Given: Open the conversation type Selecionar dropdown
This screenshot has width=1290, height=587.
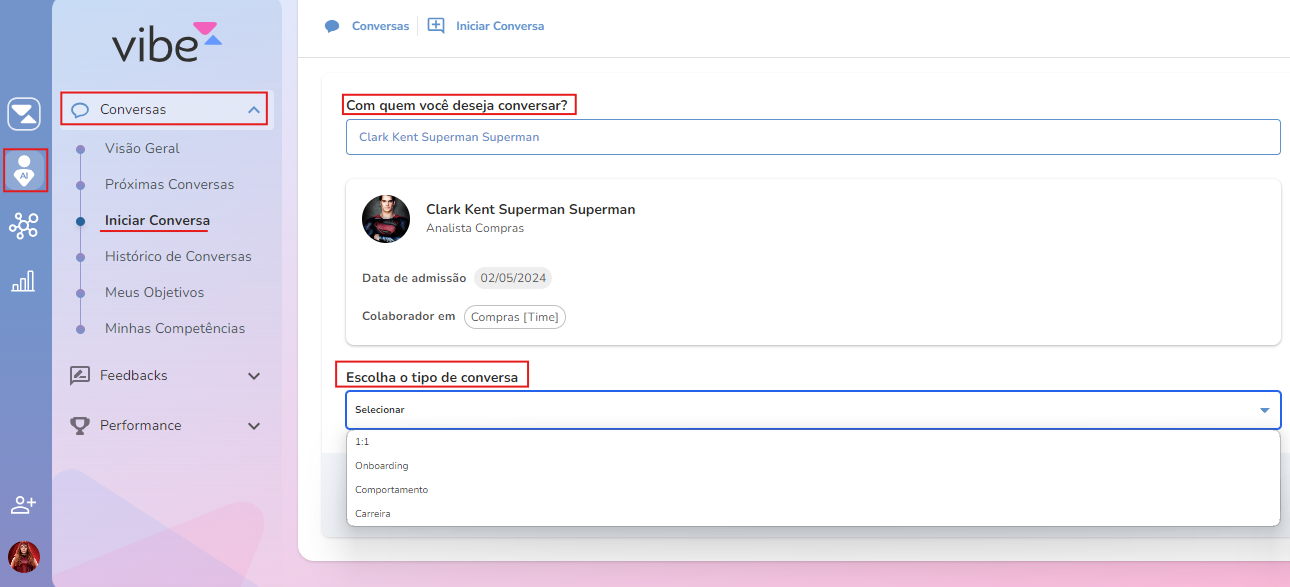Looking at the screenshot, I should (x=813, y=410).
